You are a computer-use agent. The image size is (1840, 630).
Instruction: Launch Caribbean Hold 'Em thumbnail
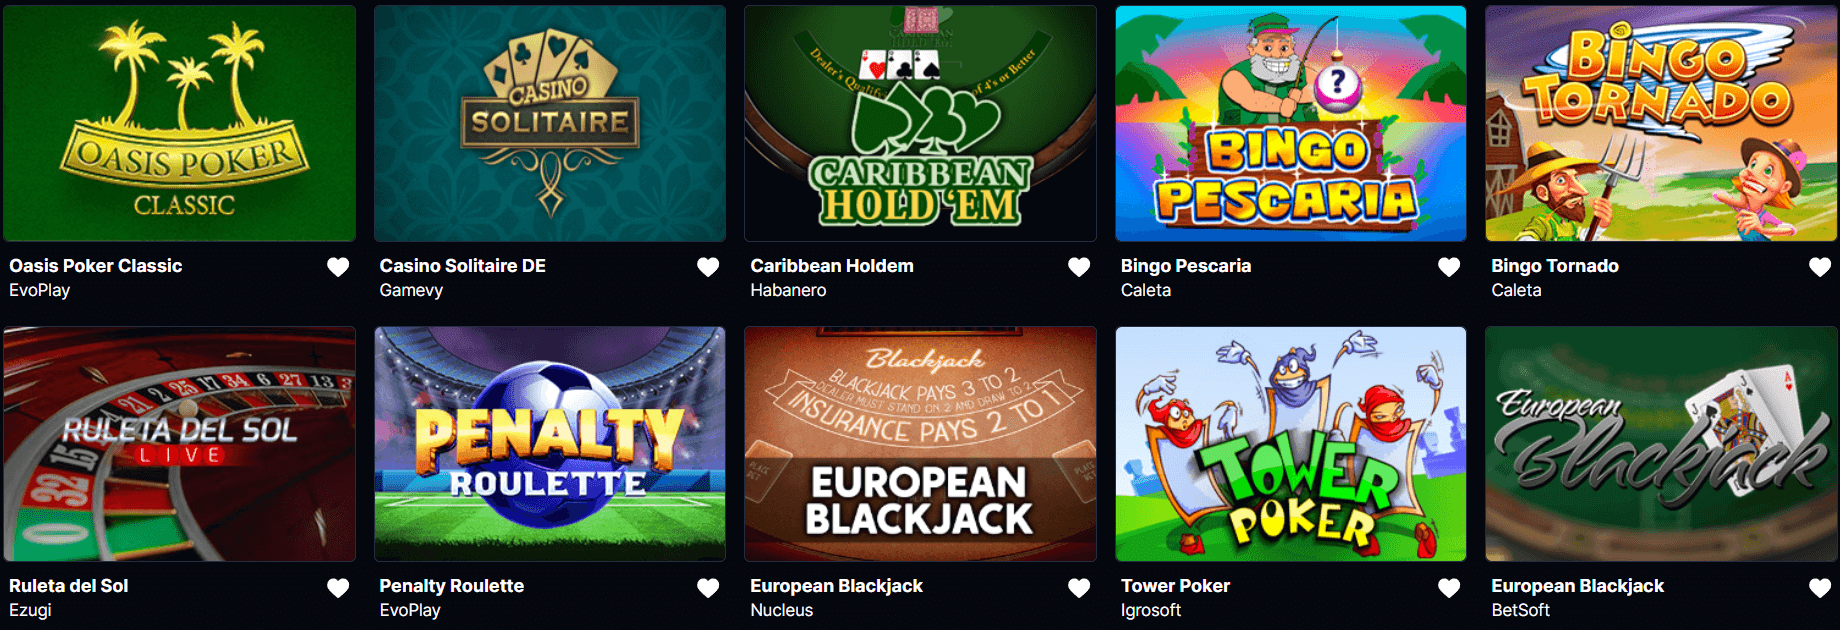point(920,123)
